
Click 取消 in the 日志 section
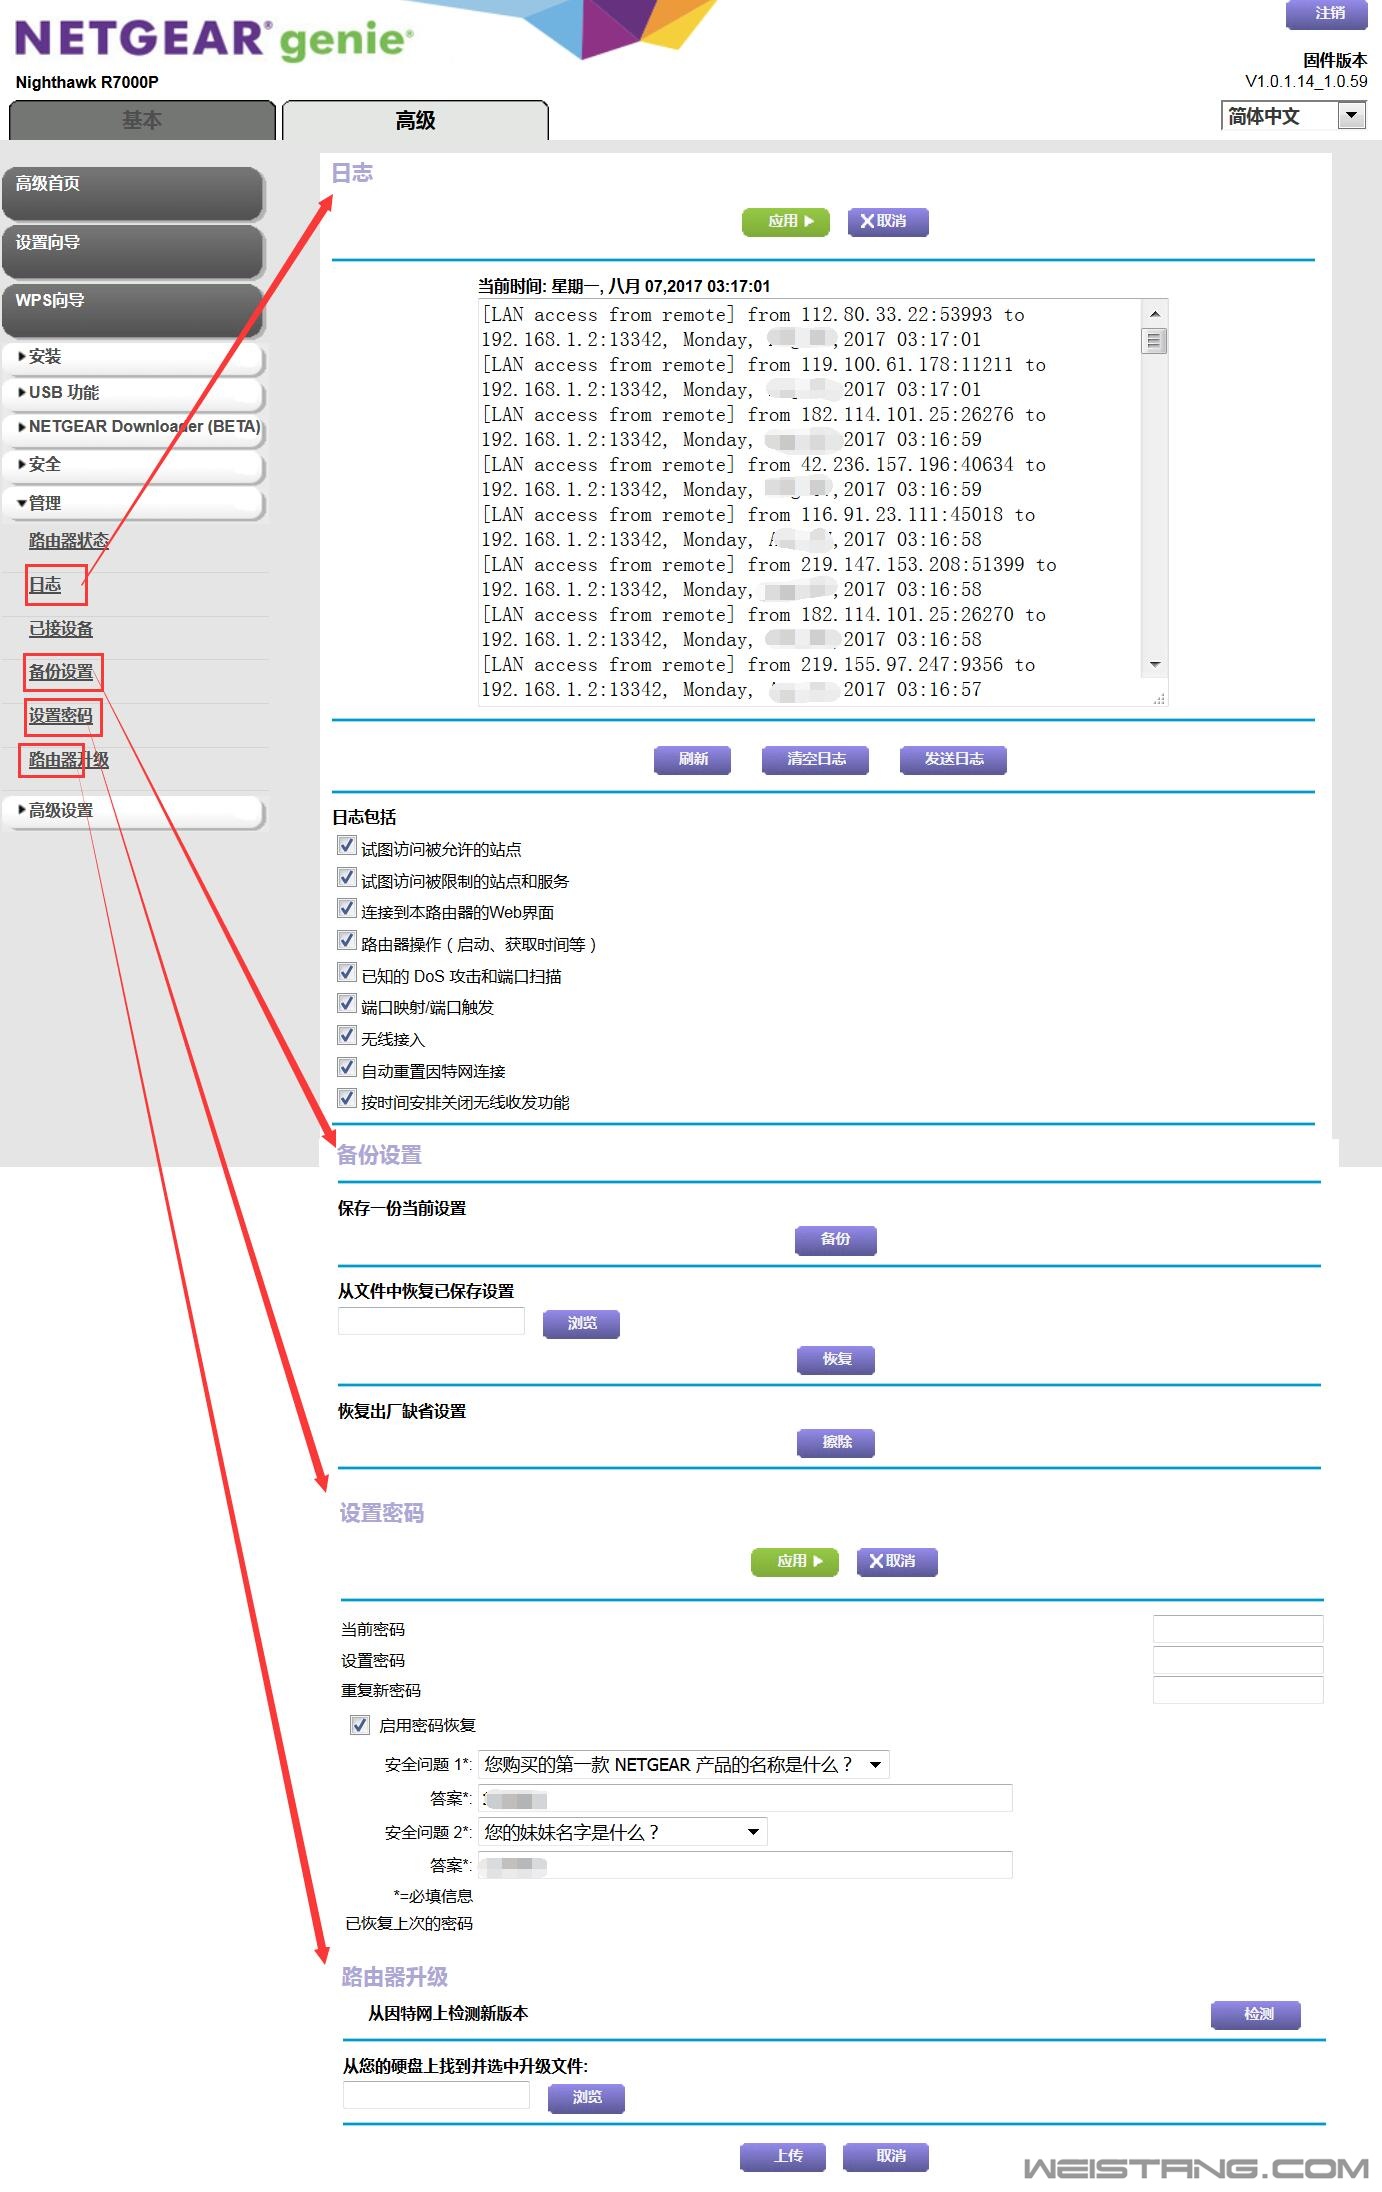888,222
